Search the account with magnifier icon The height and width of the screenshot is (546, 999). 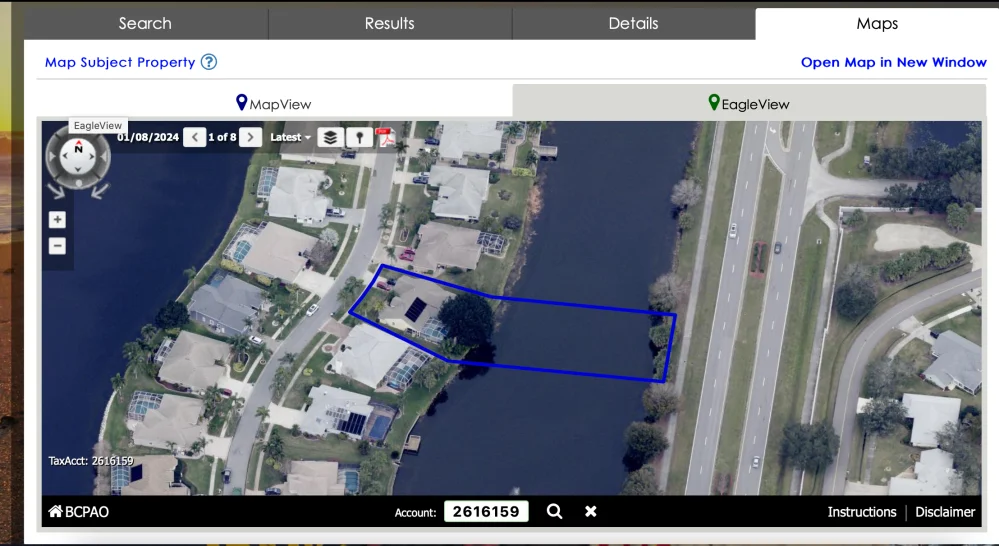tap(554, 512)
